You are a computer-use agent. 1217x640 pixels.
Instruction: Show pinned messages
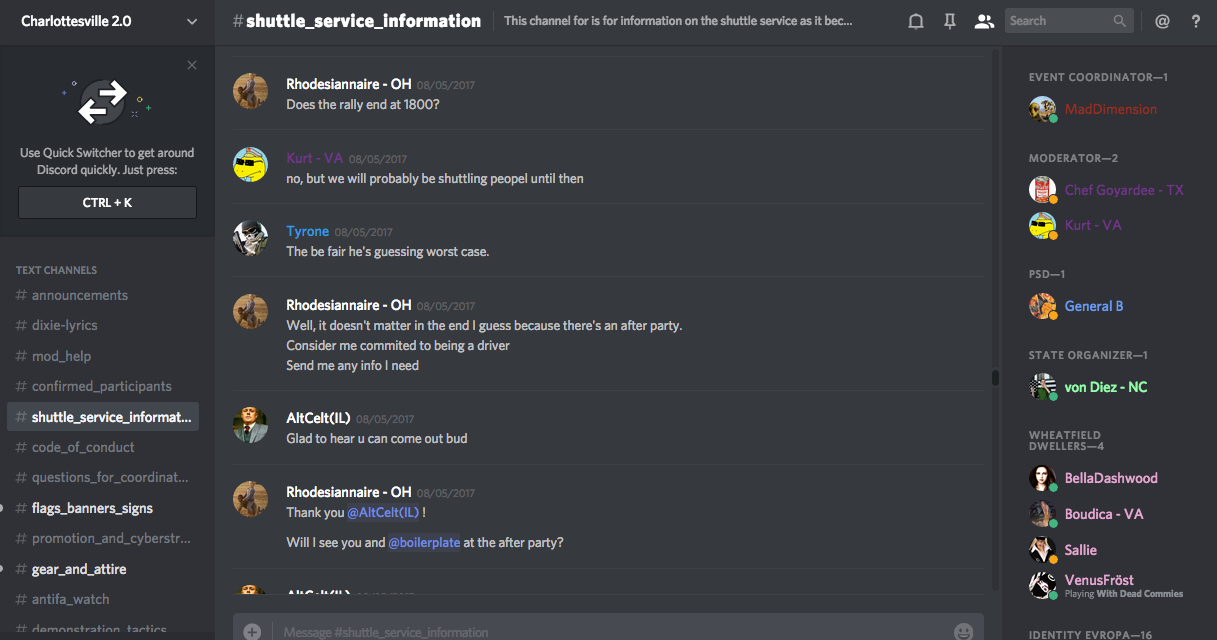click(x=950, y=21)
